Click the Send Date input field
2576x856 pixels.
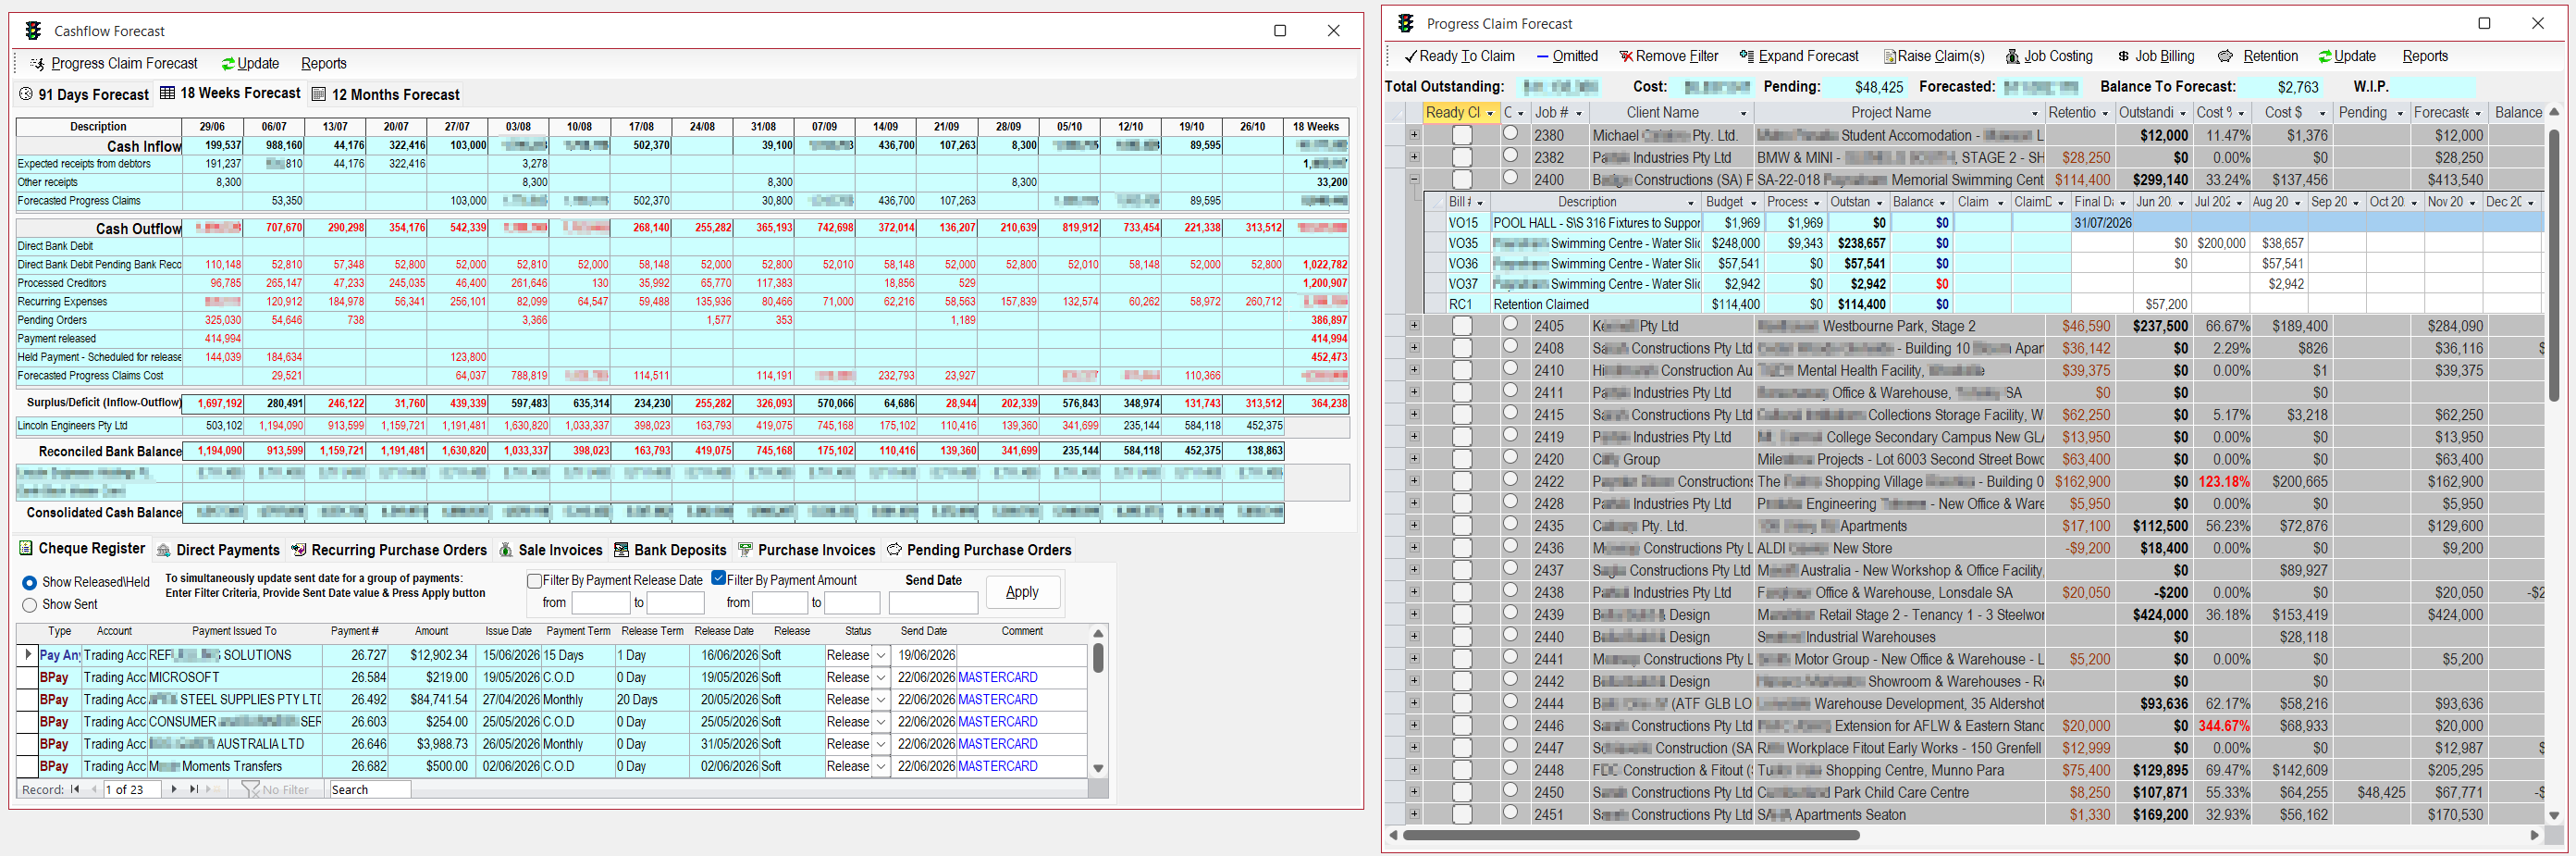point(933,603)
